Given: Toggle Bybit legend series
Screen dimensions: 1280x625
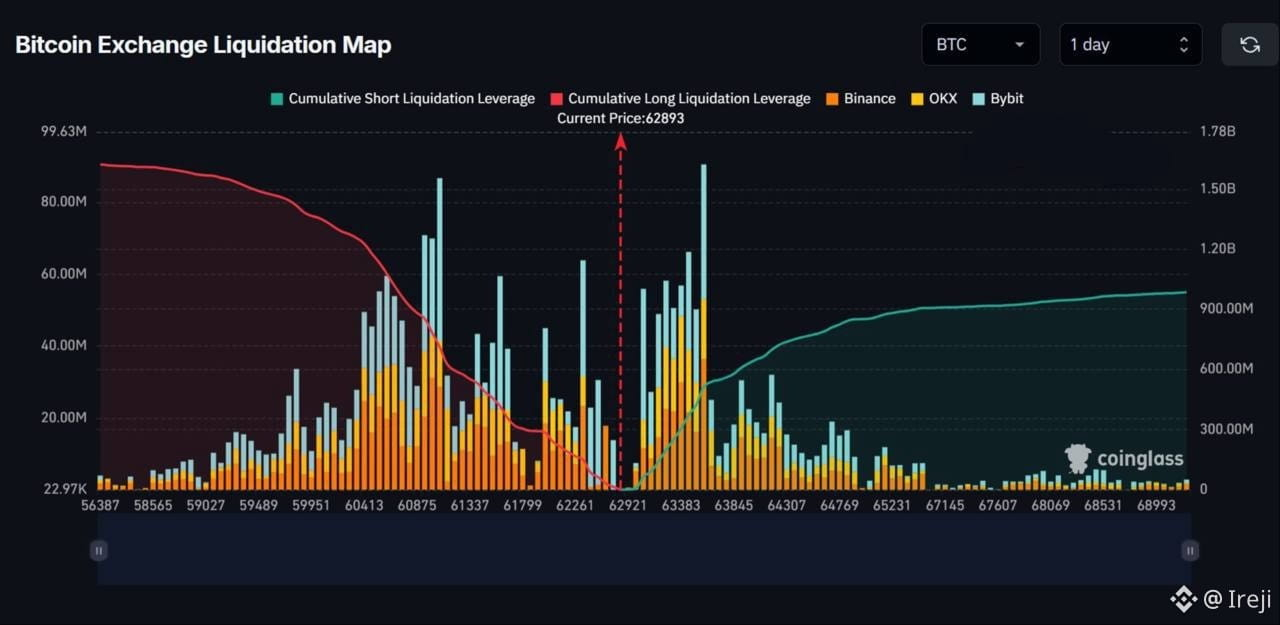Looking at the screenshot, I should point(997,98).
